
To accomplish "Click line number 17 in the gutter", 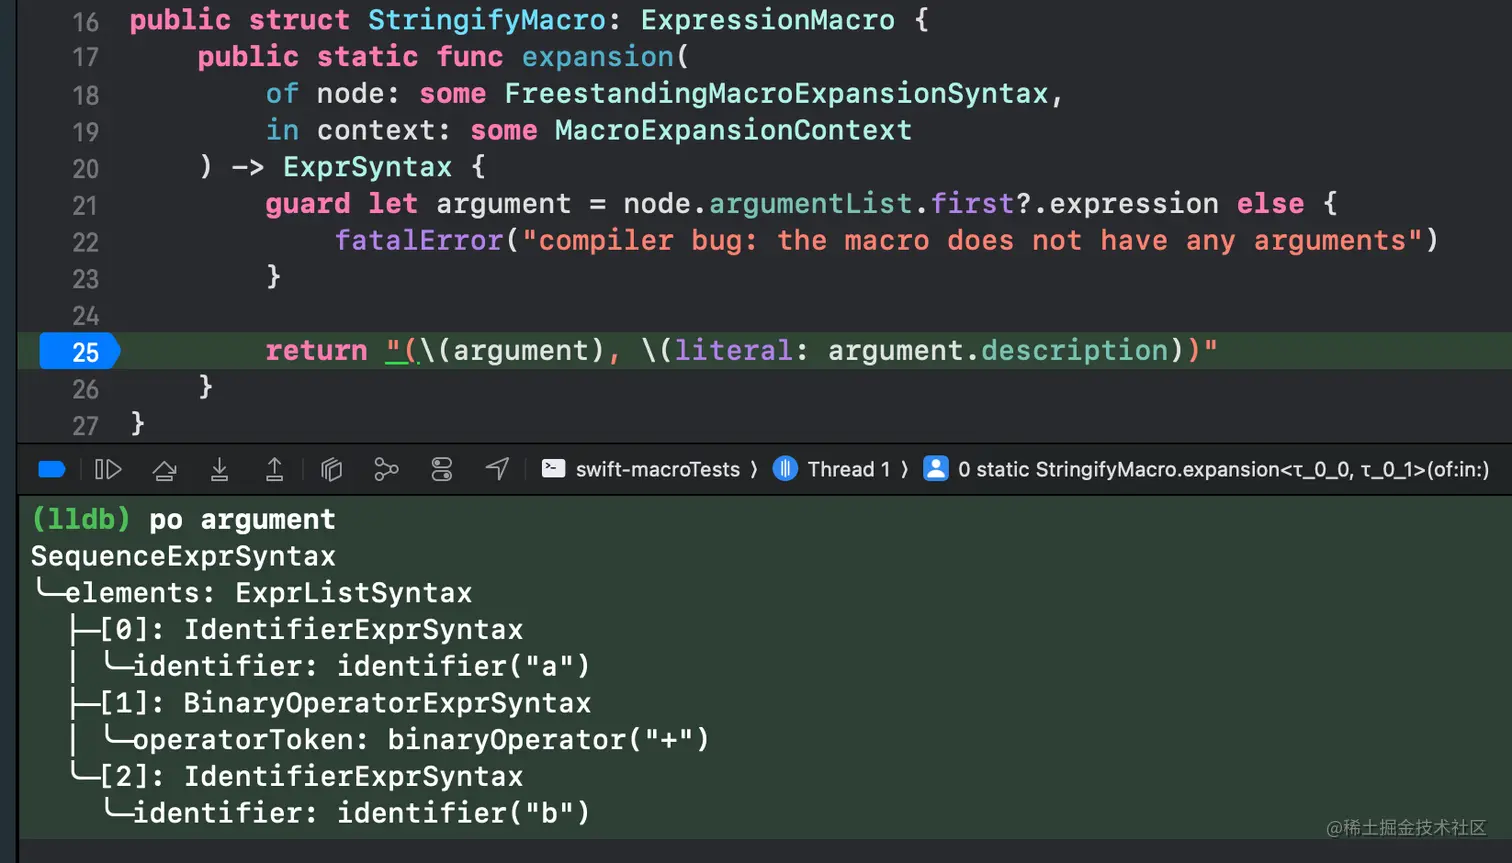I will click(x=86, y=58).
